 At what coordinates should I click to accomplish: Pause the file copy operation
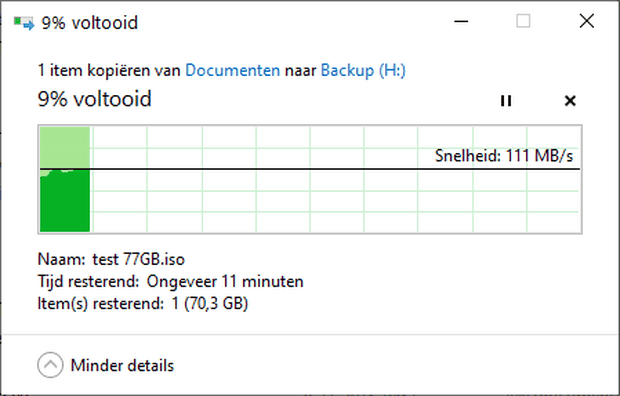[x=506, y=101]
